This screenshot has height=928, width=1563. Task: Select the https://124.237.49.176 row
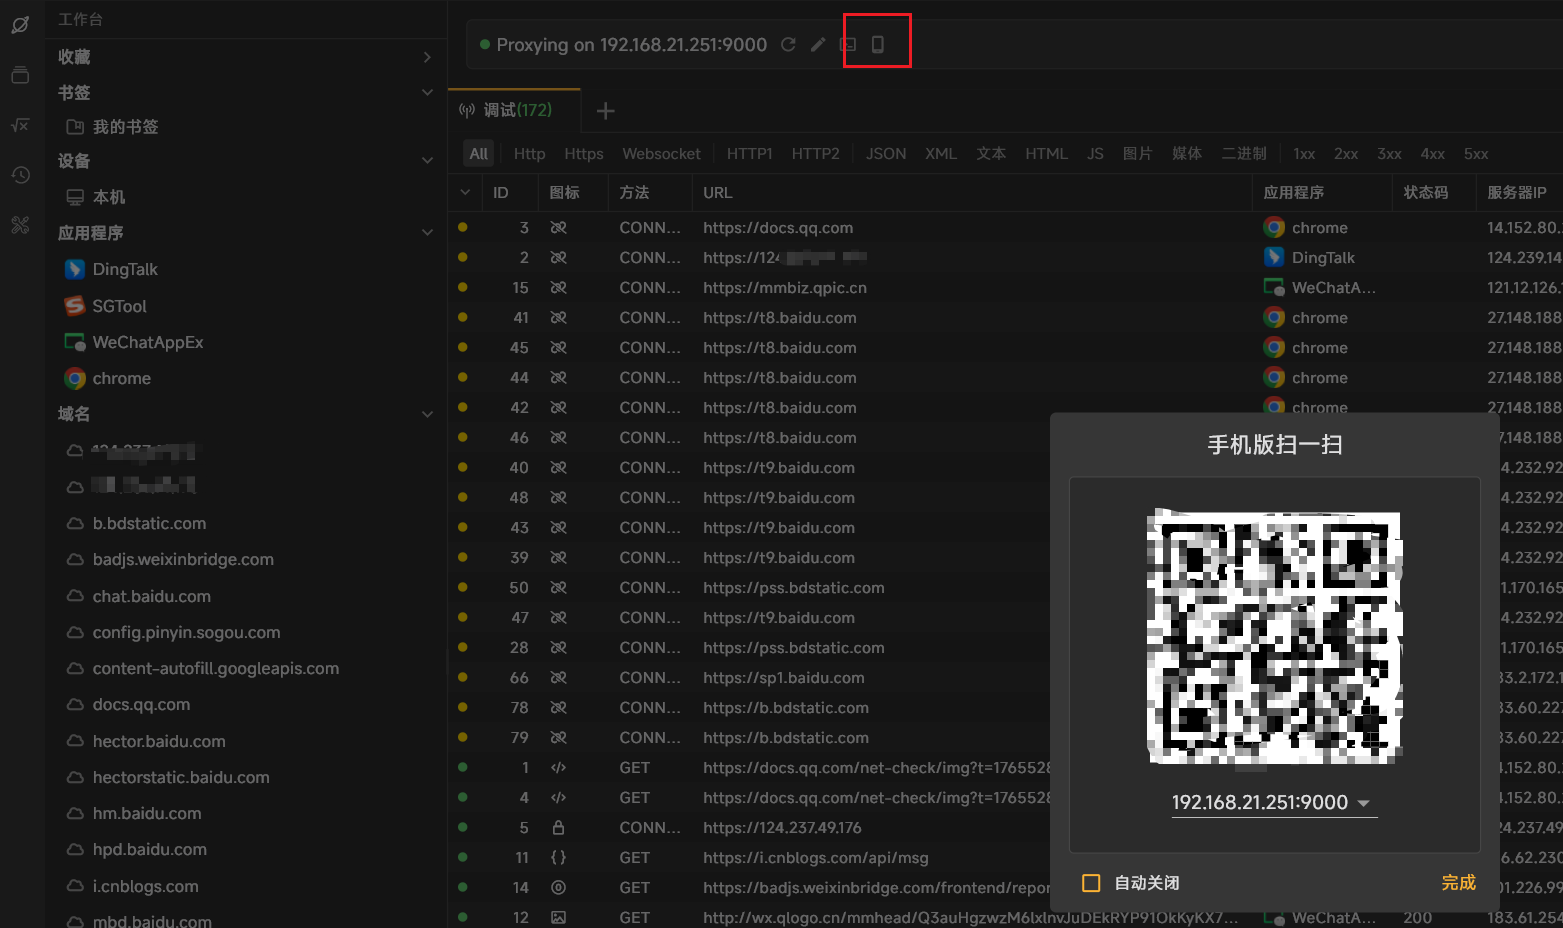click(x=1005, y=827)
